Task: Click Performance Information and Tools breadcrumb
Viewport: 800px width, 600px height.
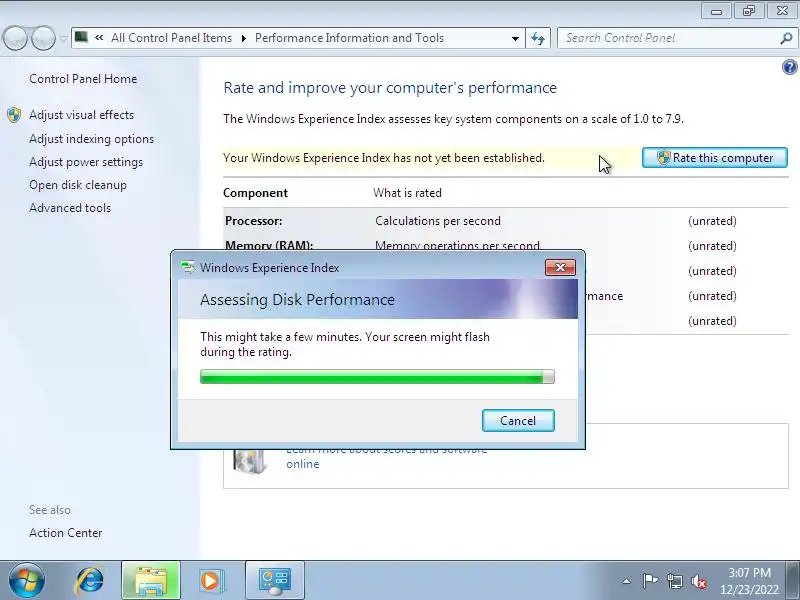Action: tap(349, 38)
